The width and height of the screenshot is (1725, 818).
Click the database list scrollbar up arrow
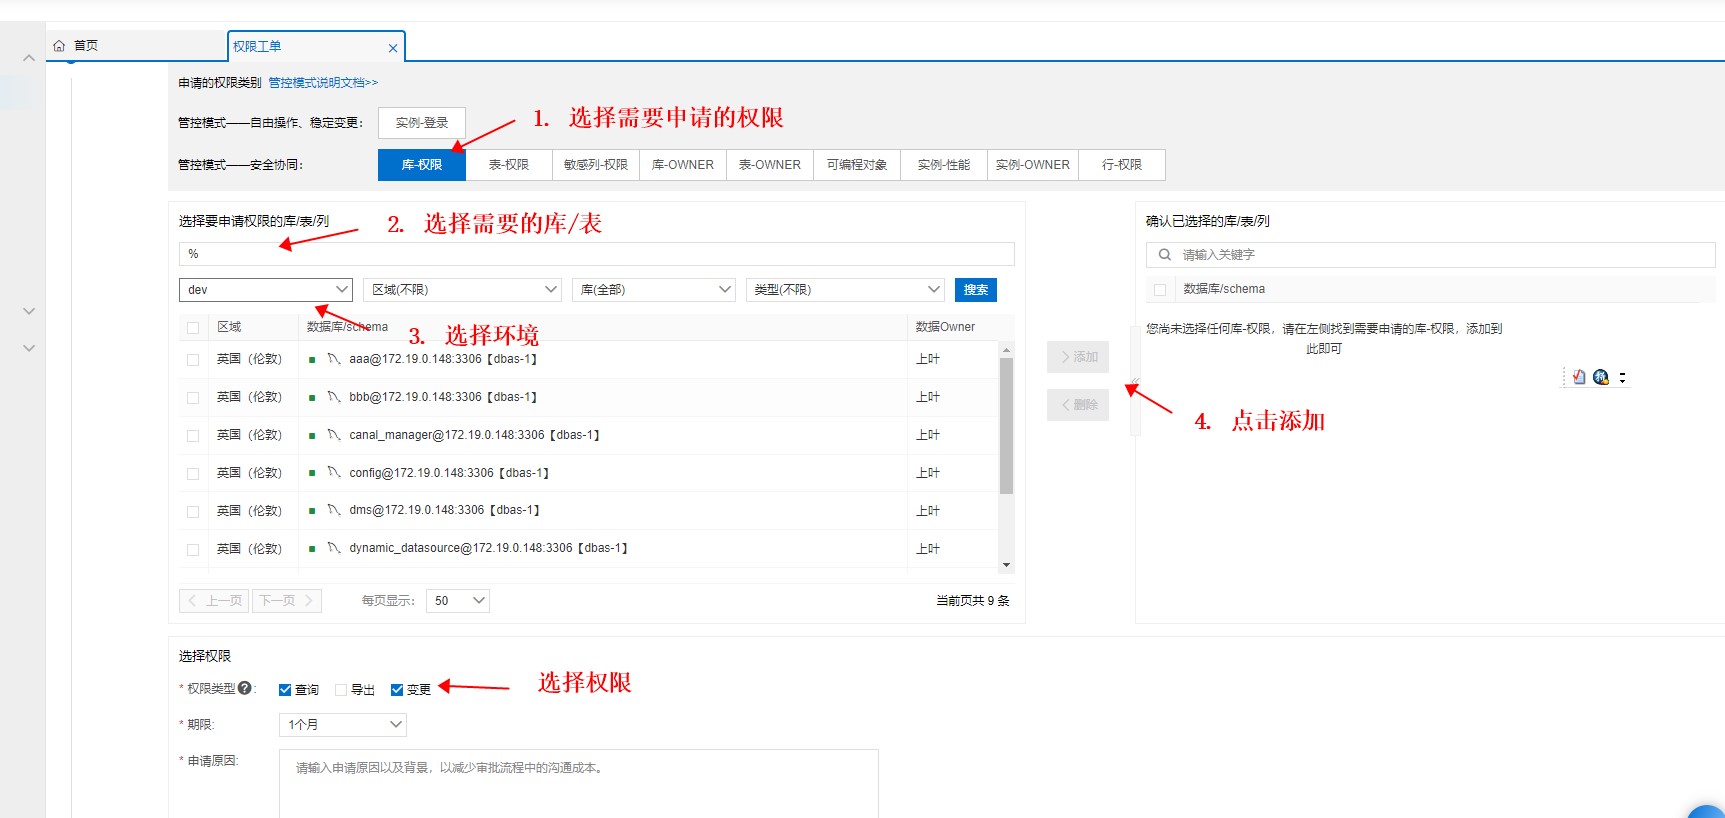coord(1007,349)
